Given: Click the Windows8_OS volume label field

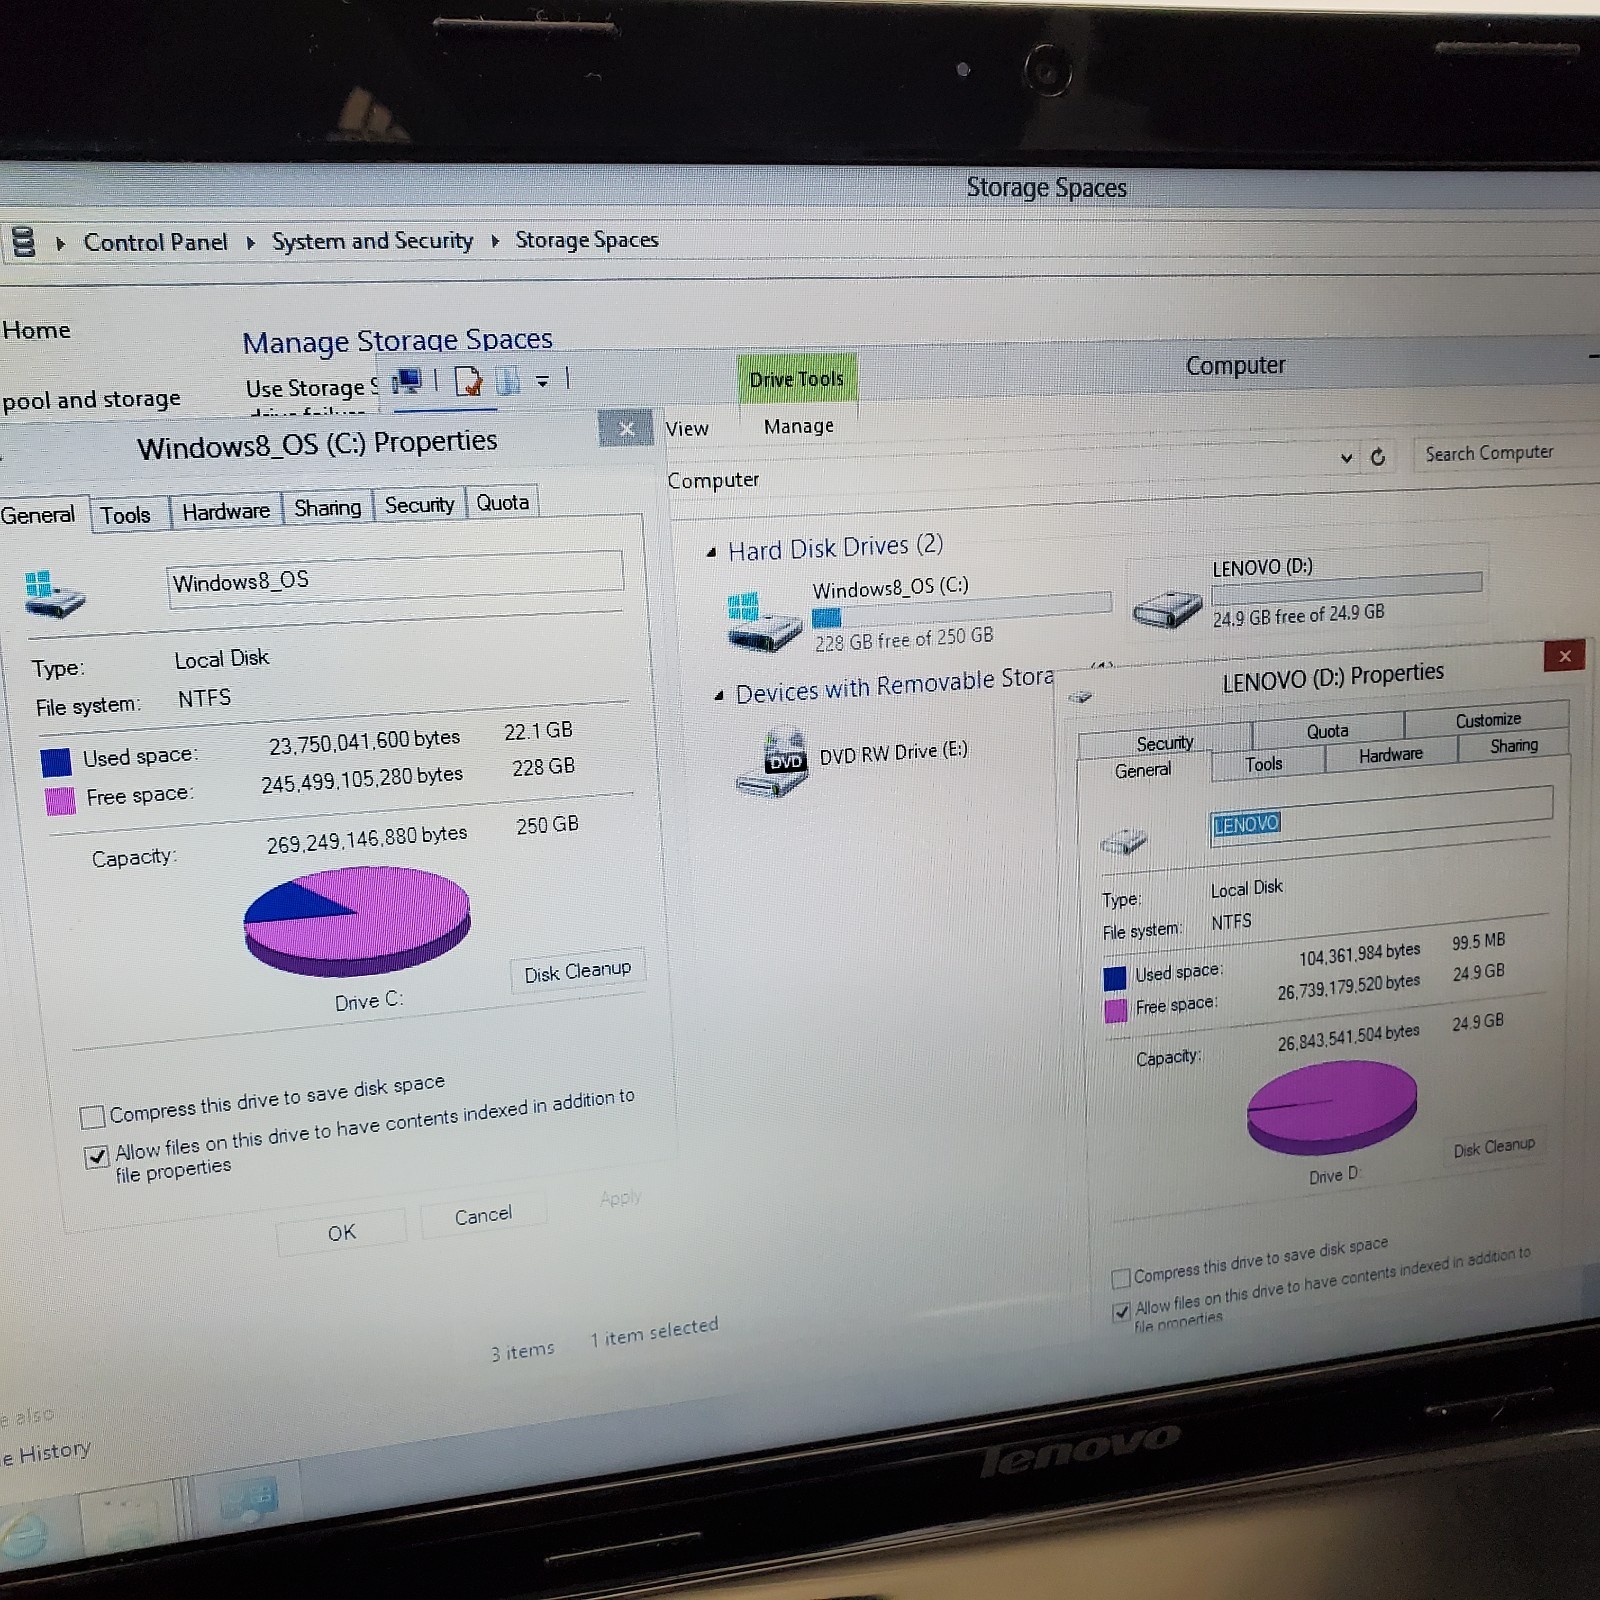Looking at the screenshot, I should (x=395, y=577).
